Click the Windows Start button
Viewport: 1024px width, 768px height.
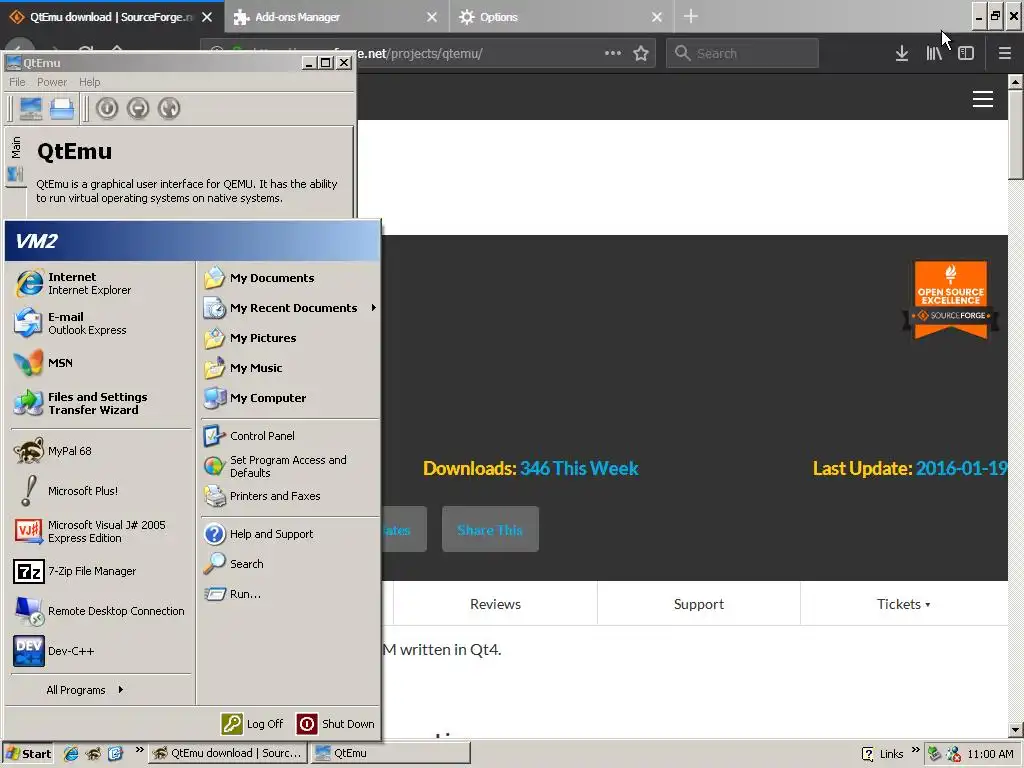click(x=27, y=754)
